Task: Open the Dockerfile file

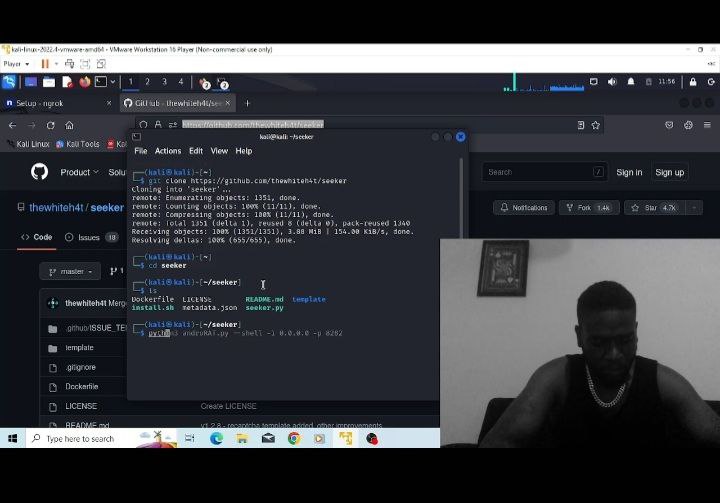Action: (x=82, y=387)
